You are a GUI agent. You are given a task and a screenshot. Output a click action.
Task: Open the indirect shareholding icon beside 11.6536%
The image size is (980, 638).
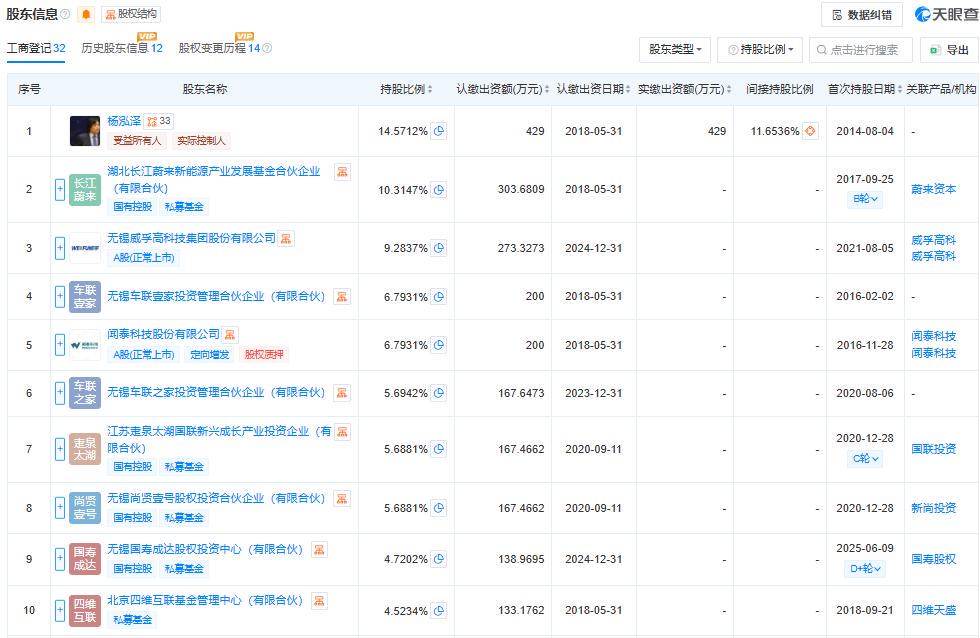click(810, 131)
